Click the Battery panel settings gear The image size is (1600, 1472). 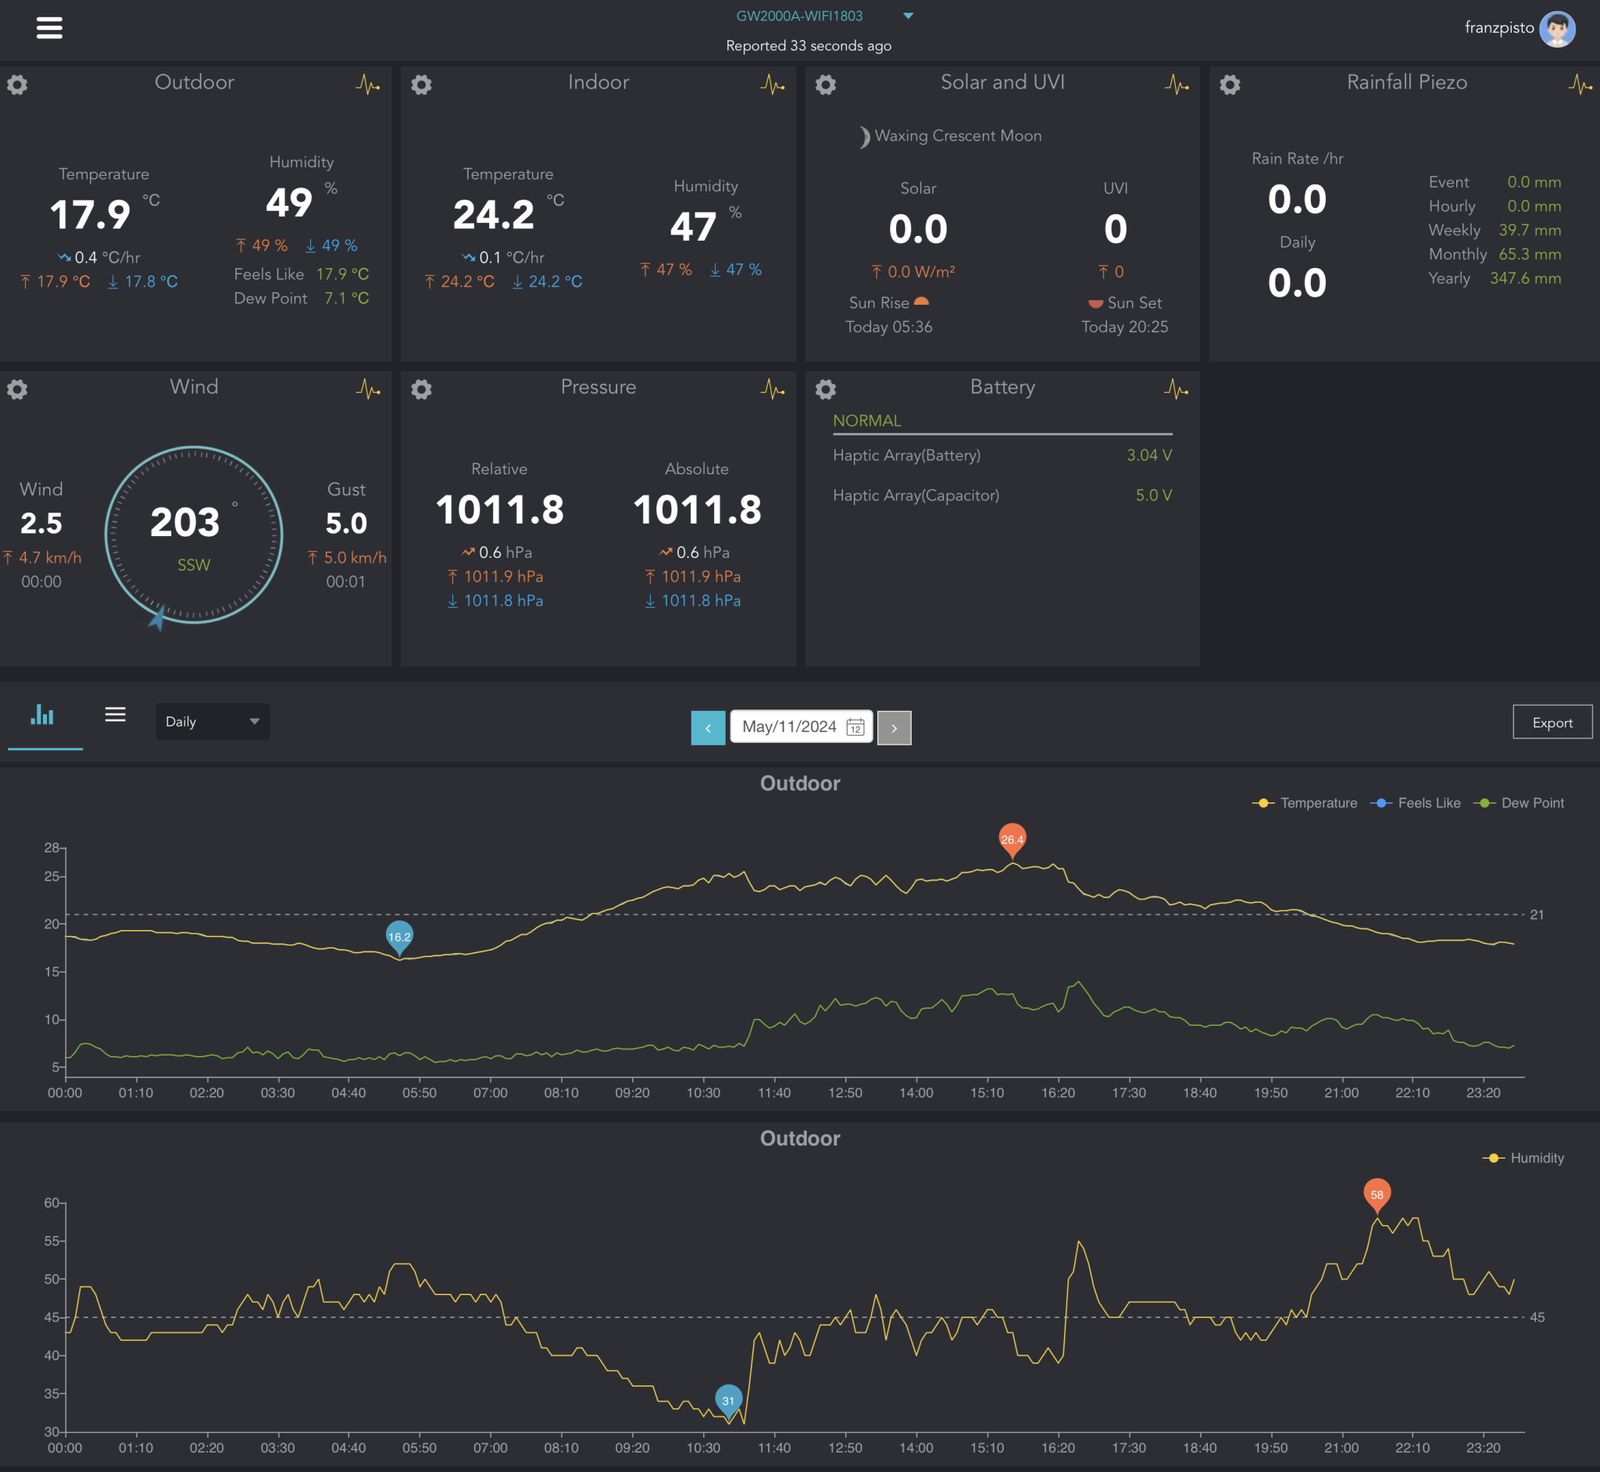[x=825, y=389]
